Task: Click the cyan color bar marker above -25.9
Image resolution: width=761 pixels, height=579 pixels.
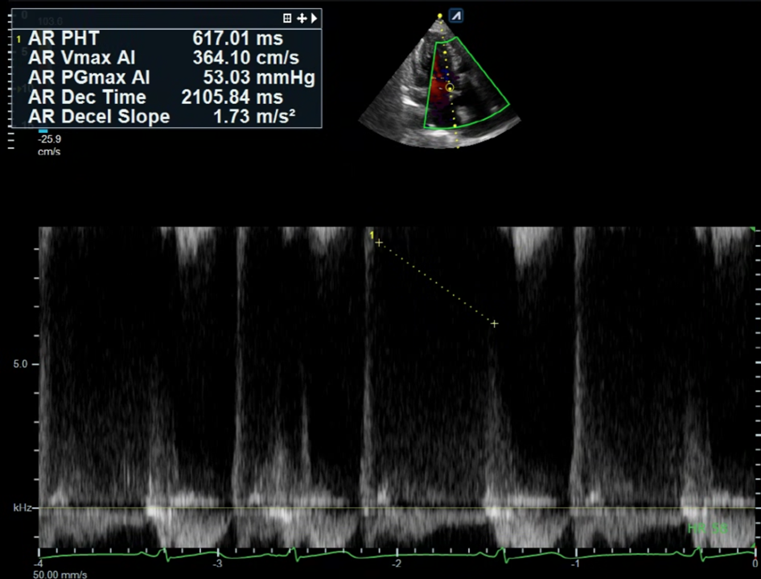Action: 43,131
